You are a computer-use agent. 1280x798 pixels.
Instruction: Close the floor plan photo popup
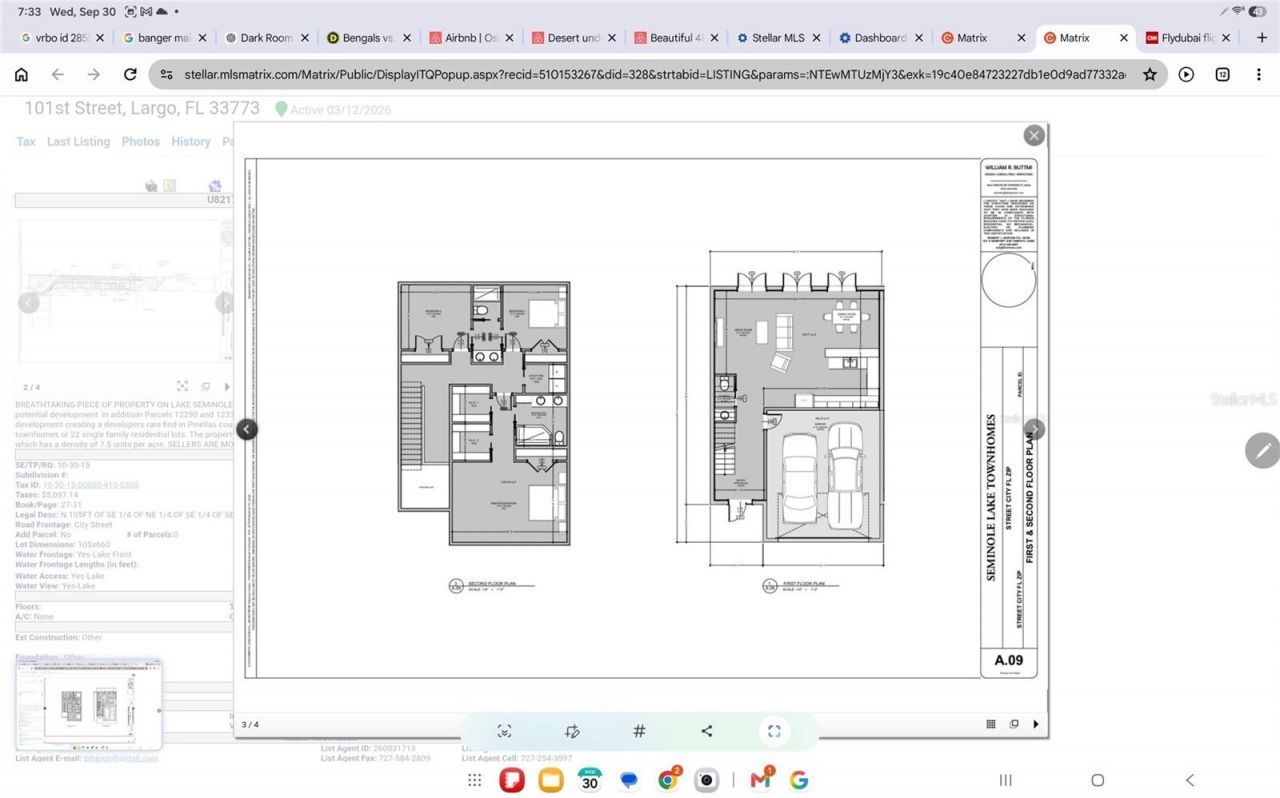coord(1034,135)
